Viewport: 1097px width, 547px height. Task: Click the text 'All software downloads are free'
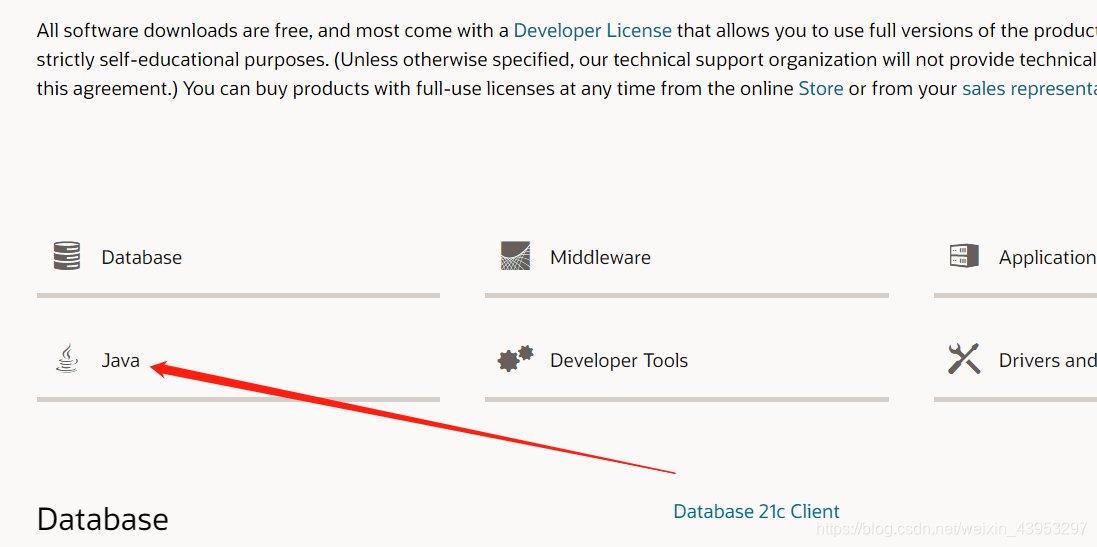173,31
